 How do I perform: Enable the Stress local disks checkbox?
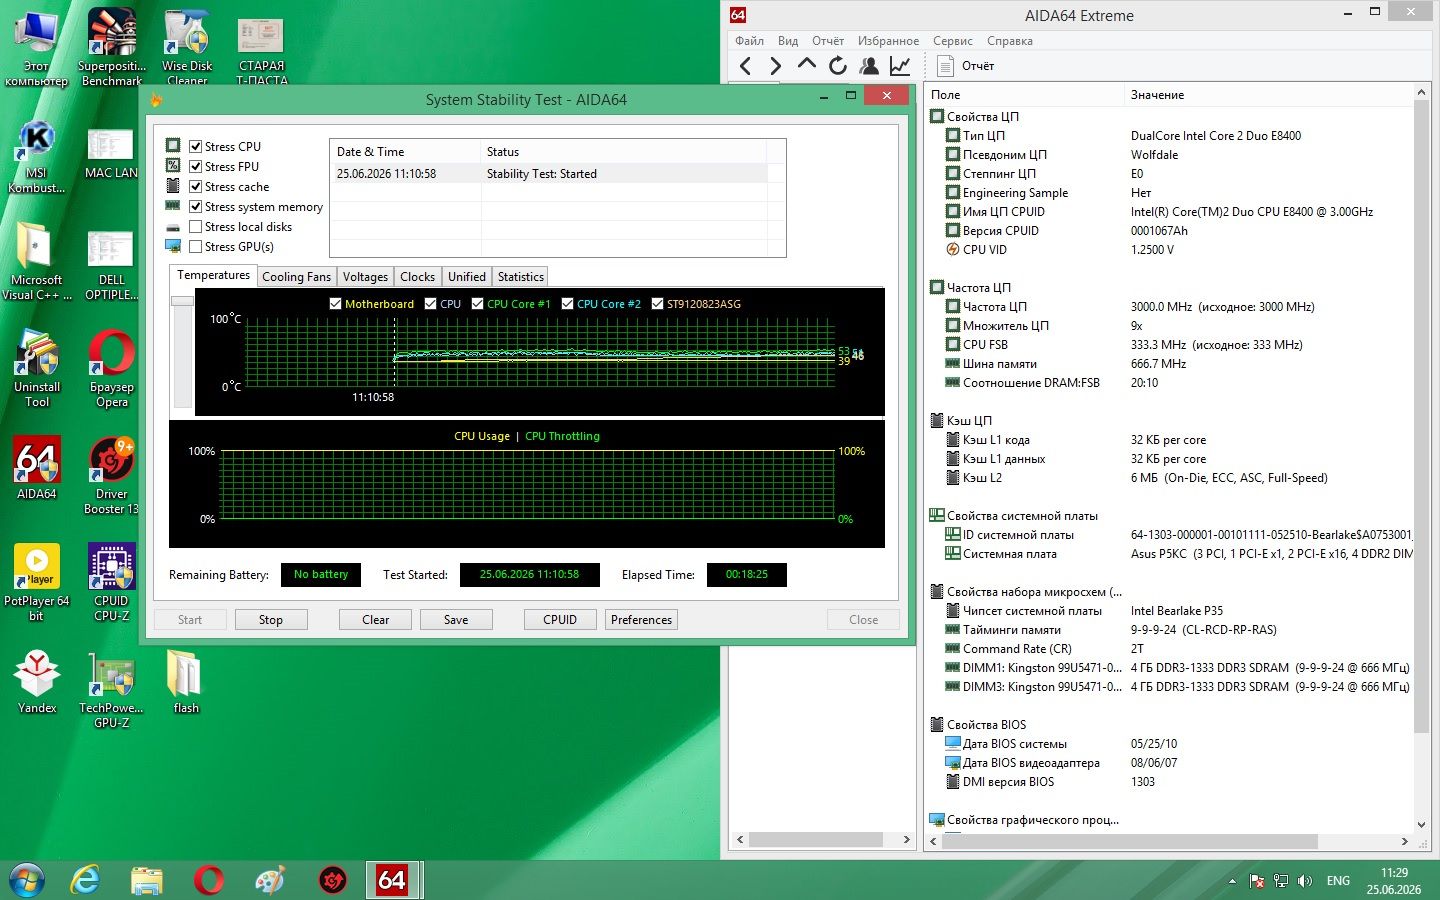point(196,226)
